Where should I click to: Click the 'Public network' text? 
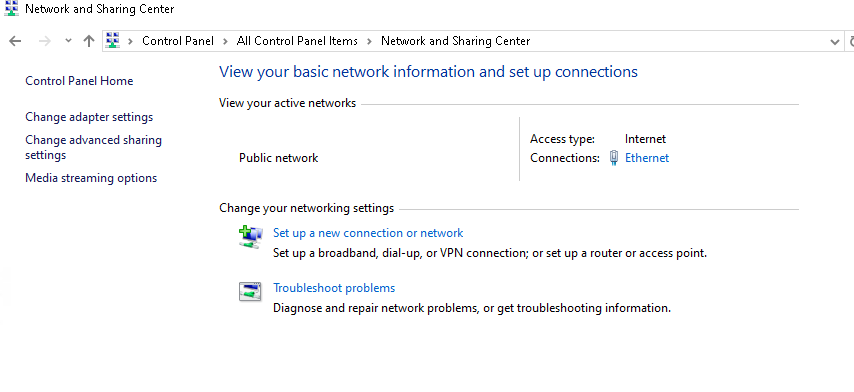278,158
